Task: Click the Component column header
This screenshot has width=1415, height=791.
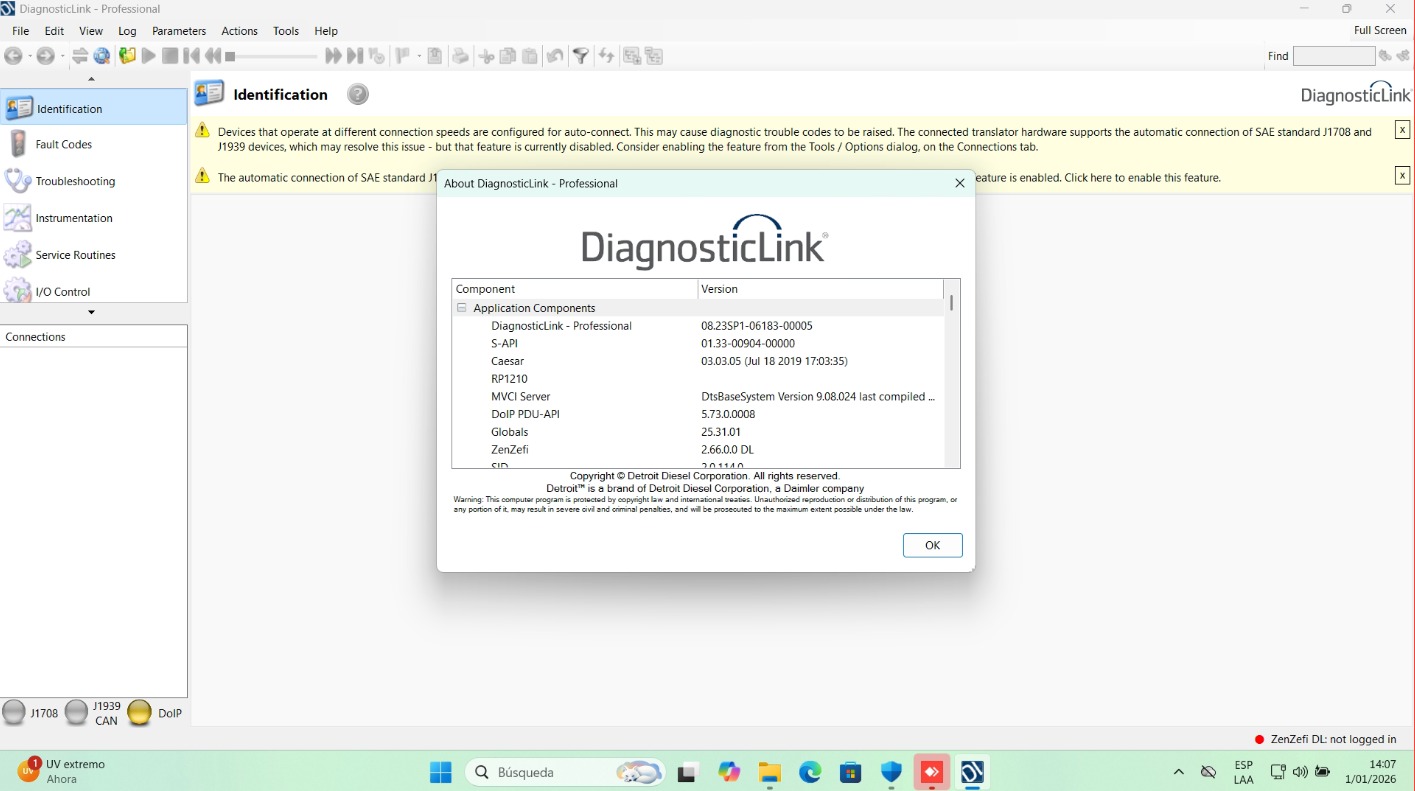Action: (x=575, y=289)
